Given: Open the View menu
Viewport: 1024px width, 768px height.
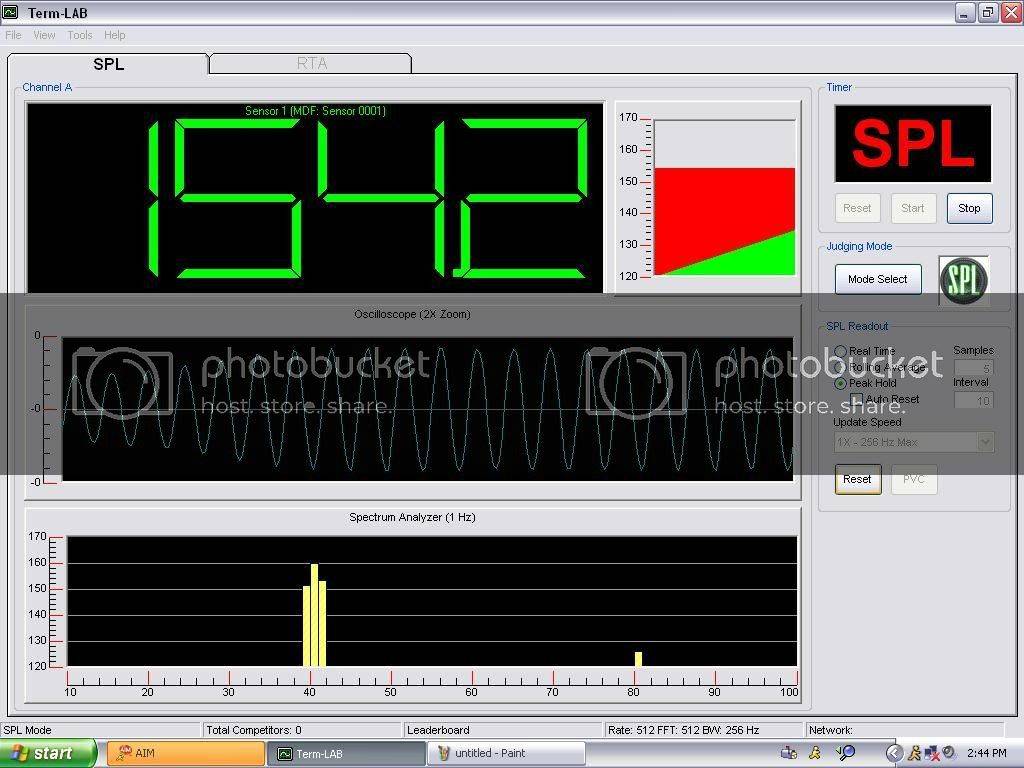Looking at the screenshot, I should (x=44, y=35).
